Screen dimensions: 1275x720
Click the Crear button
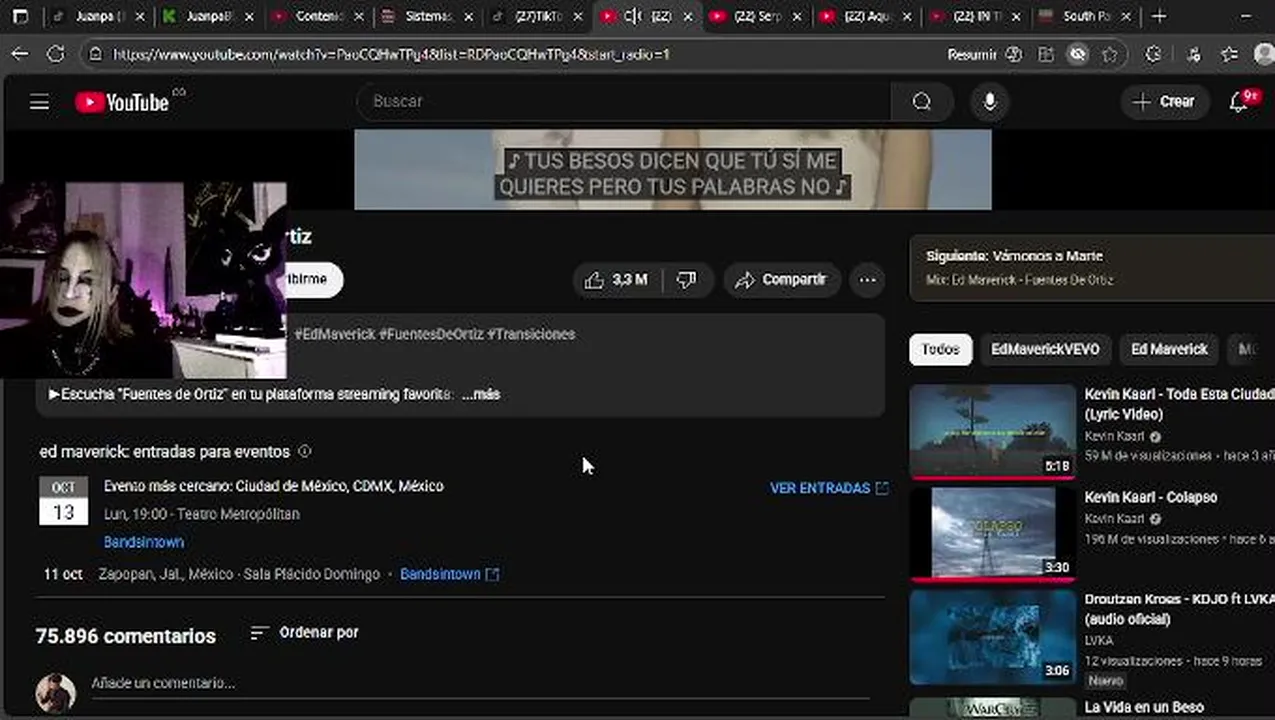click(1164, 101)
